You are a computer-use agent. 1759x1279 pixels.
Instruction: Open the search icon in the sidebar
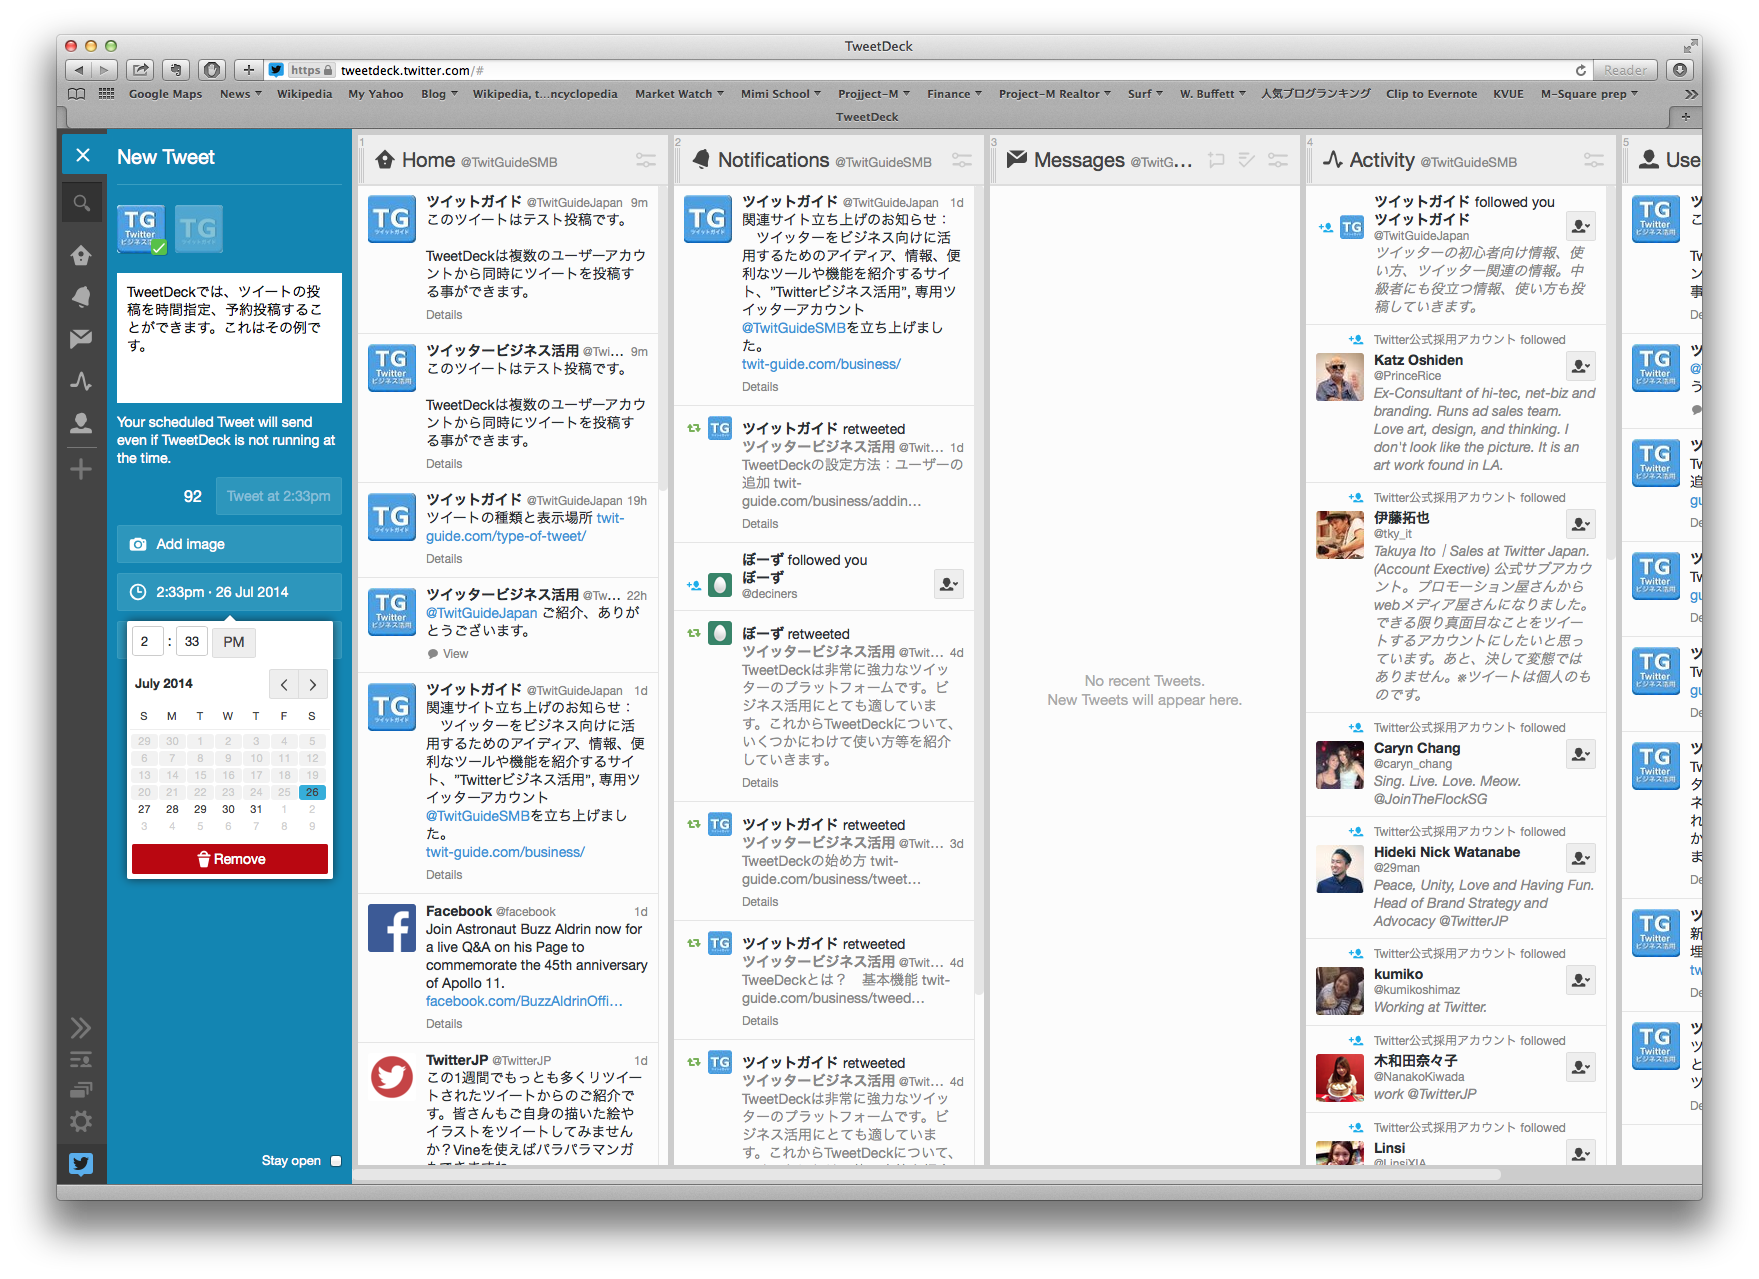pyautogui.click(x=82, y=203)
